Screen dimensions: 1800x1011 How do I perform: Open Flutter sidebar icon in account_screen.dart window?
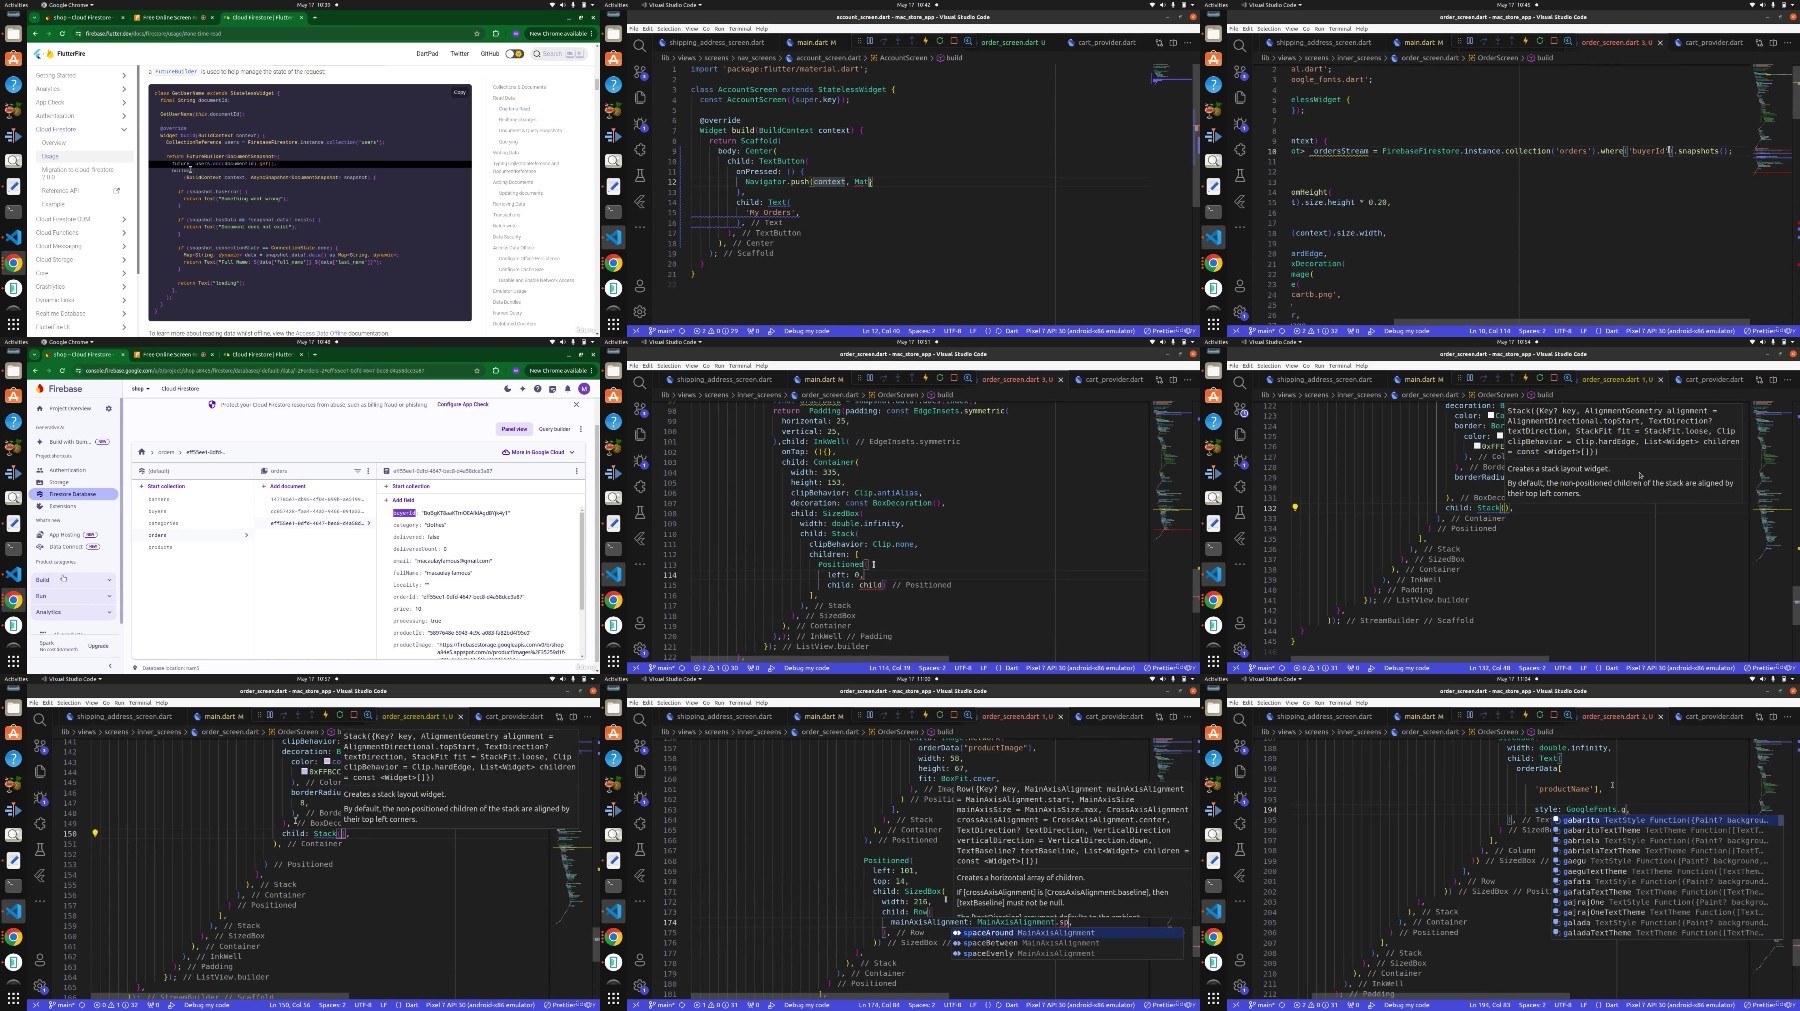pos(640,202)
